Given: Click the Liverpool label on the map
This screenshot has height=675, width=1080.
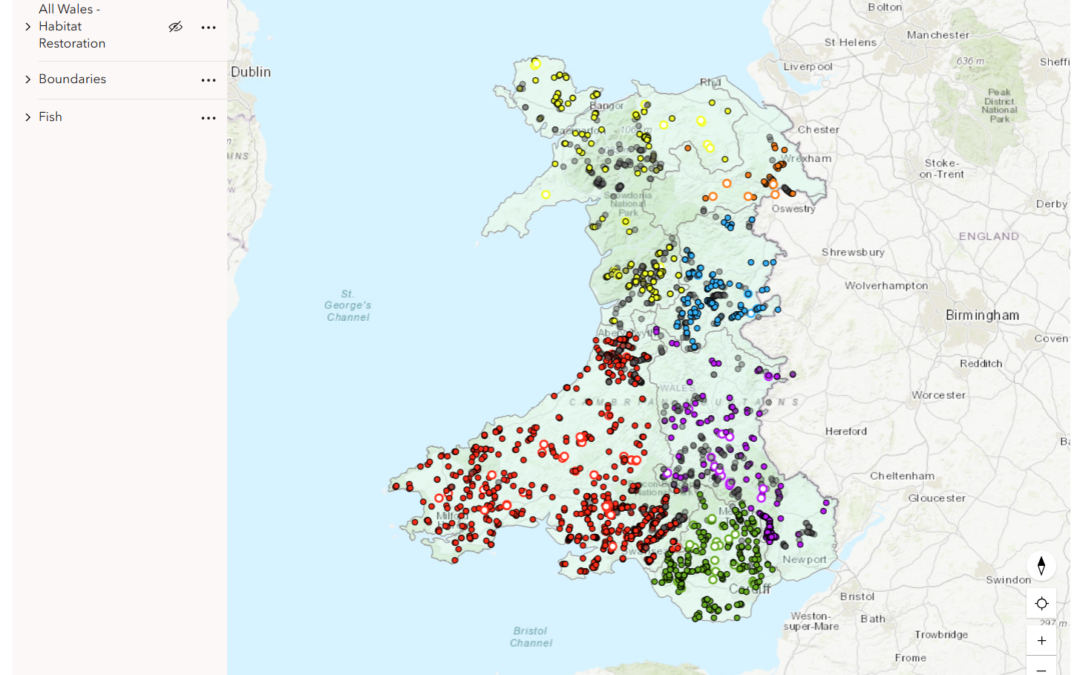Looking at the screenshot, I should click(x=808, y=67).
